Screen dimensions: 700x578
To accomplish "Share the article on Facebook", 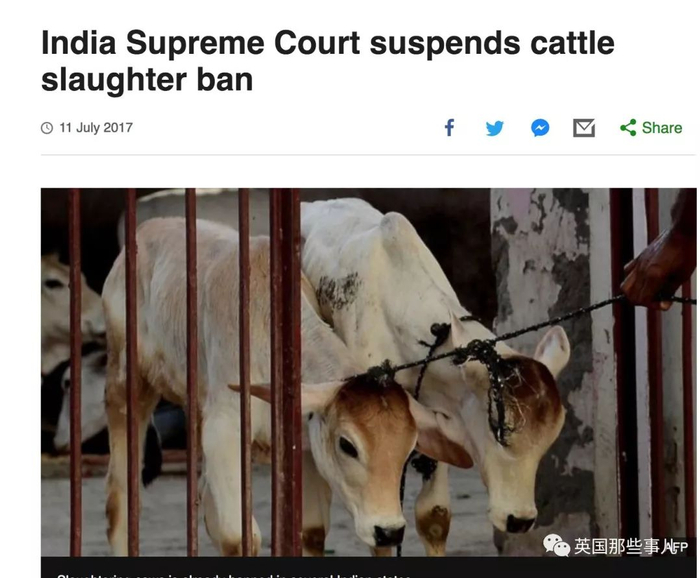I will 450,128.
